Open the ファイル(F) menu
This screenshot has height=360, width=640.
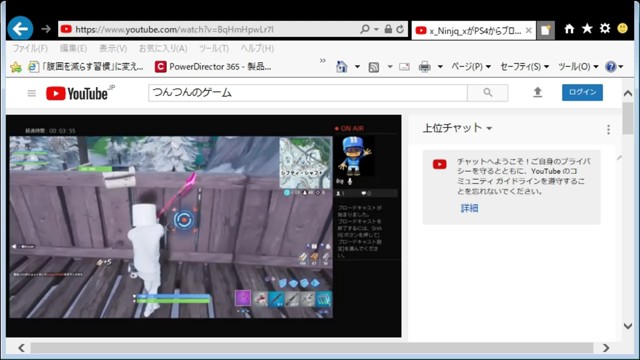pos(30,48)
